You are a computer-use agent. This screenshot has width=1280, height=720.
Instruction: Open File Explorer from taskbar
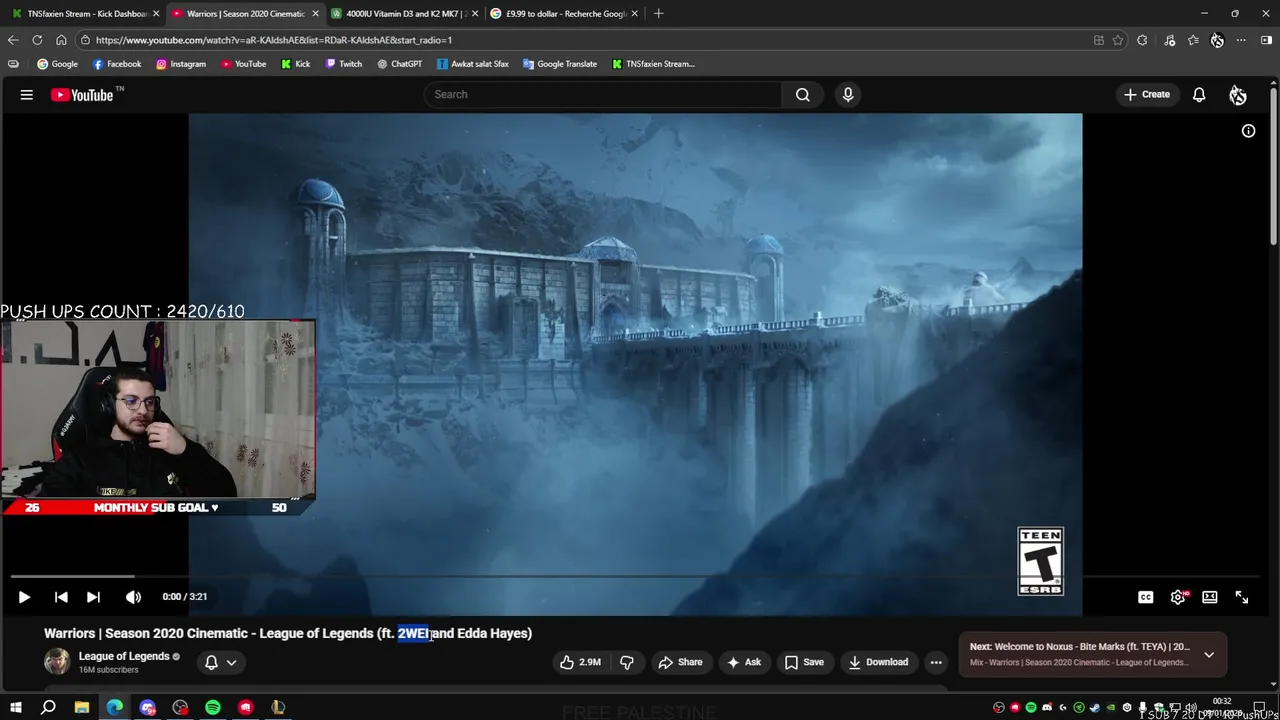[x=82, y=707]
